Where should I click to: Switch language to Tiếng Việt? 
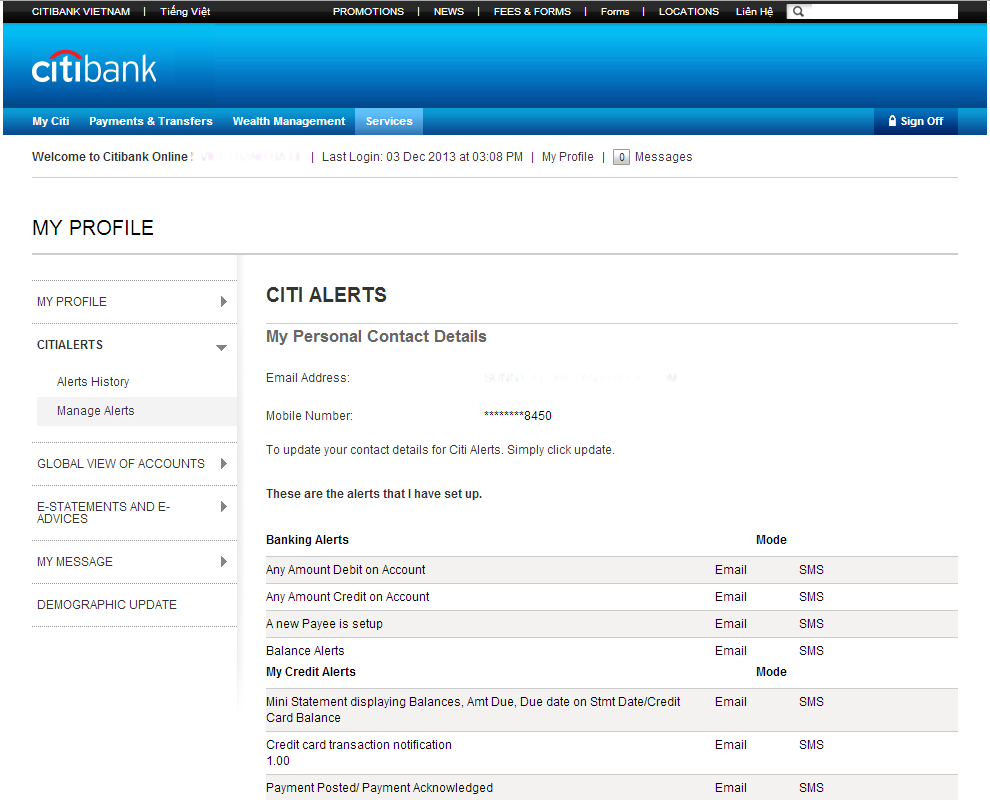185,11
